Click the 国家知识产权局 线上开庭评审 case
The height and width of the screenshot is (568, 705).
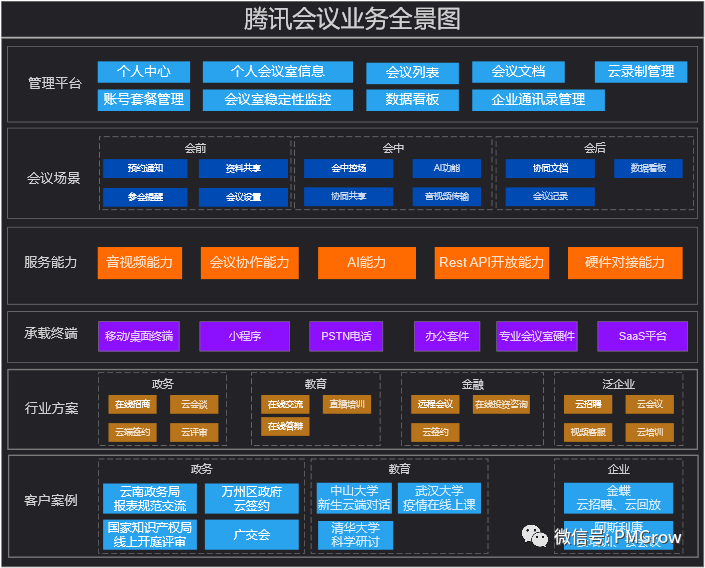[x=150, y=535]
